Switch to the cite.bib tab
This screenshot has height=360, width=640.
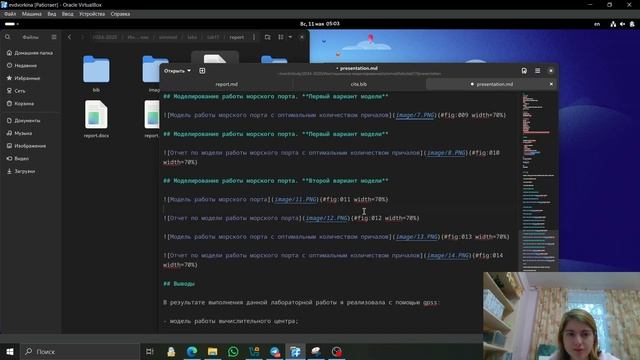359,84
